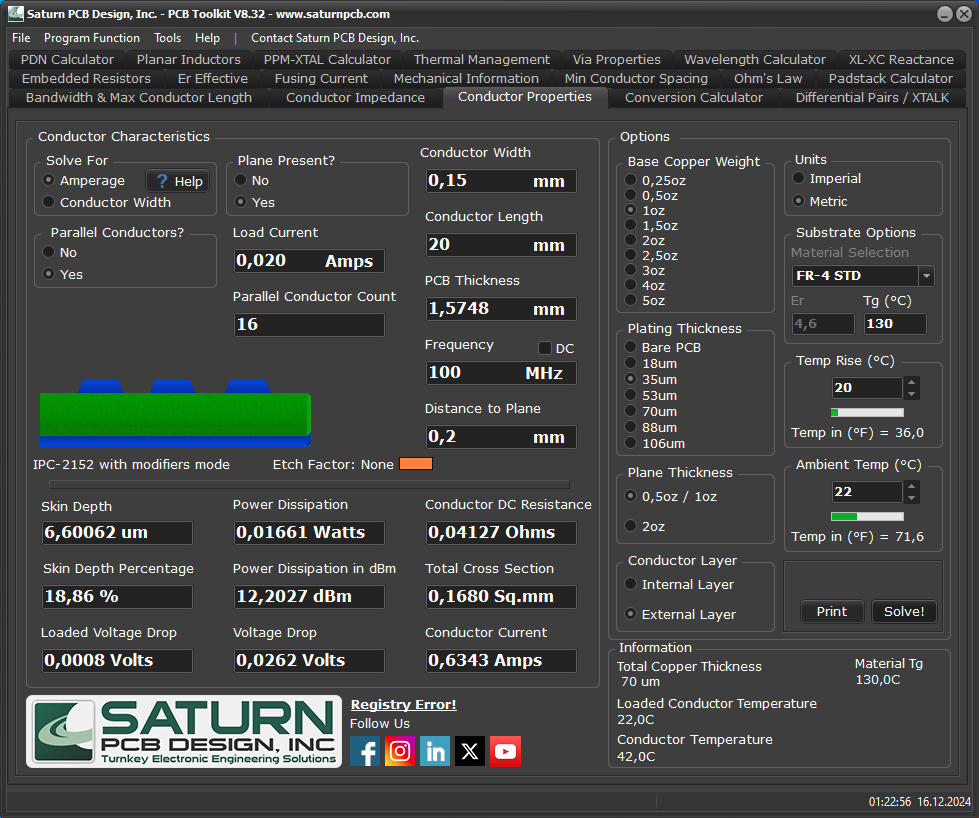Click the conductor cross-section diagram
This screenshot has height=818, width=979.
point(175,413)
